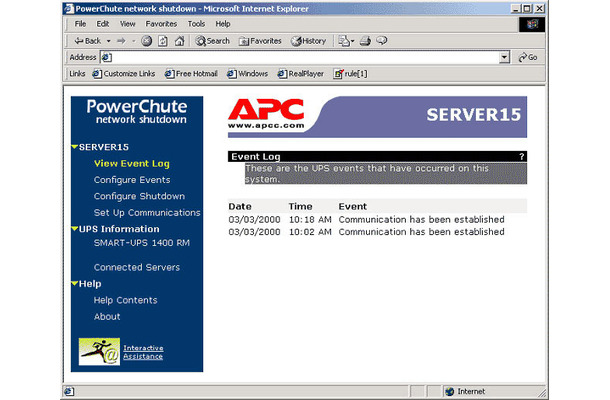Open Configure Shutdown in sidebar
610x400 pixels.
pos(139,196)
